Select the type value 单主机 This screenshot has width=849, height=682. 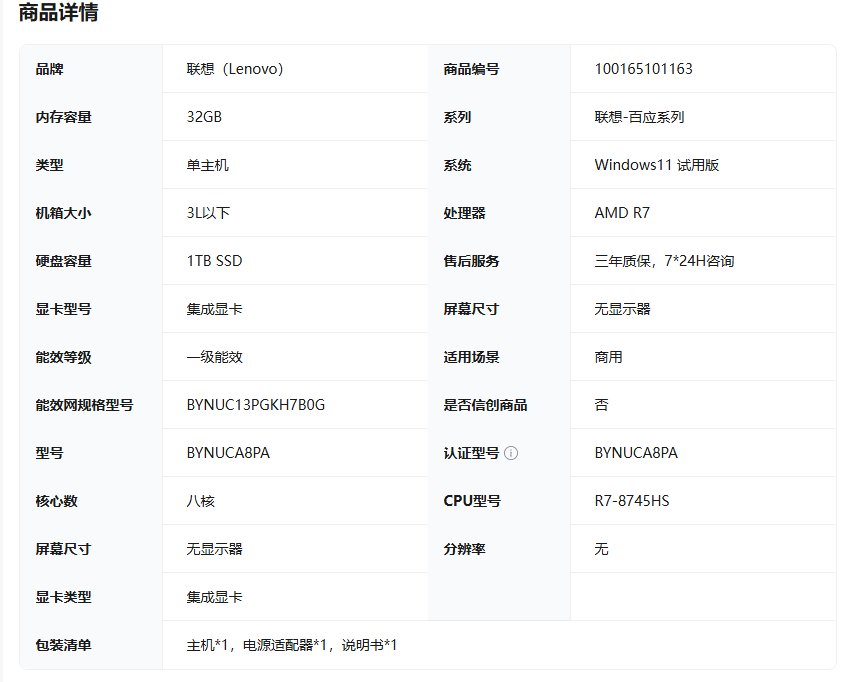click(207, 165)
